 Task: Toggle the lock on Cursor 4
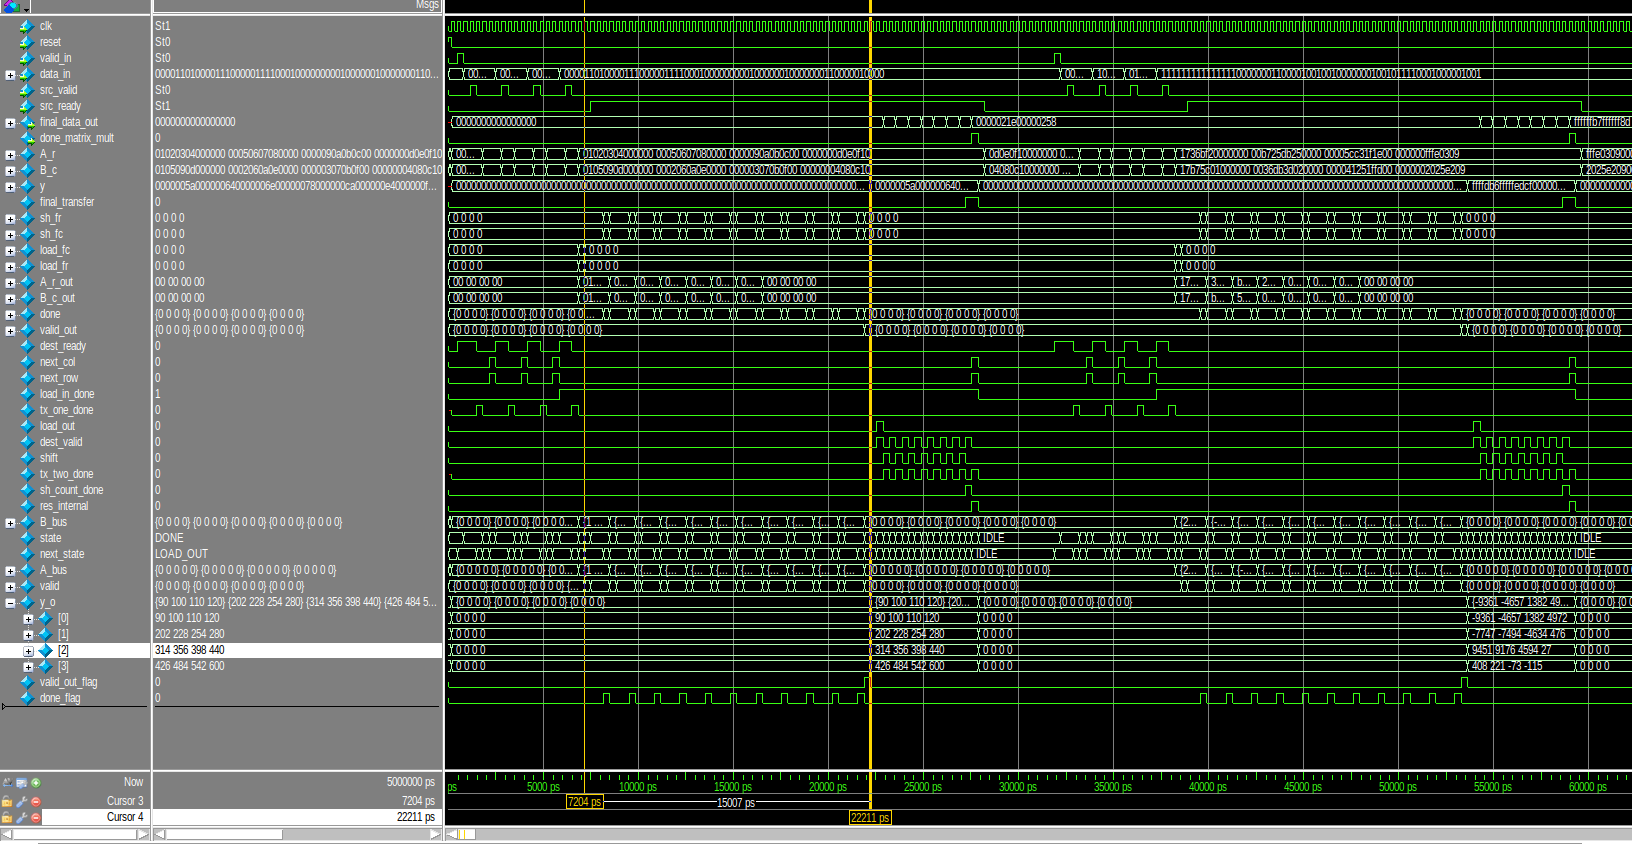tap(7, 817)
